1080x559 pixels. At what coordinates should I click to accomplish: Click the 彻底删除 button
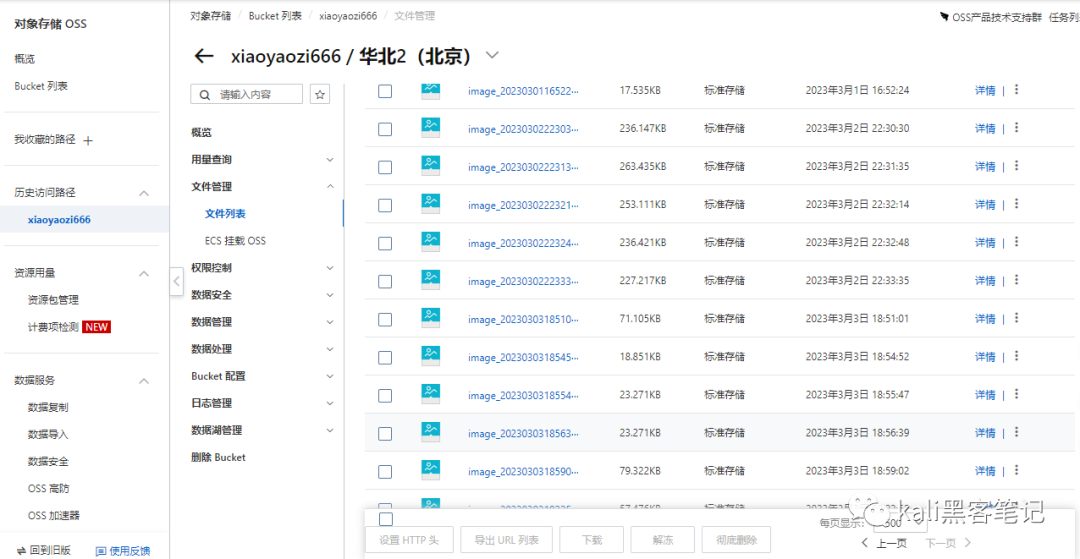coord(736,540)
